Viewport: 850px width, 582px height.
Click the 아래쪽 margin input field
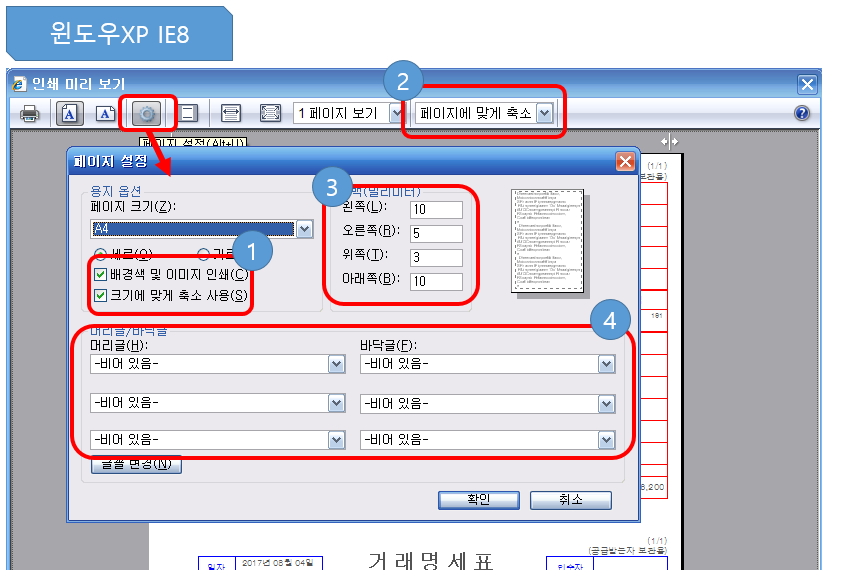[436, 281]
